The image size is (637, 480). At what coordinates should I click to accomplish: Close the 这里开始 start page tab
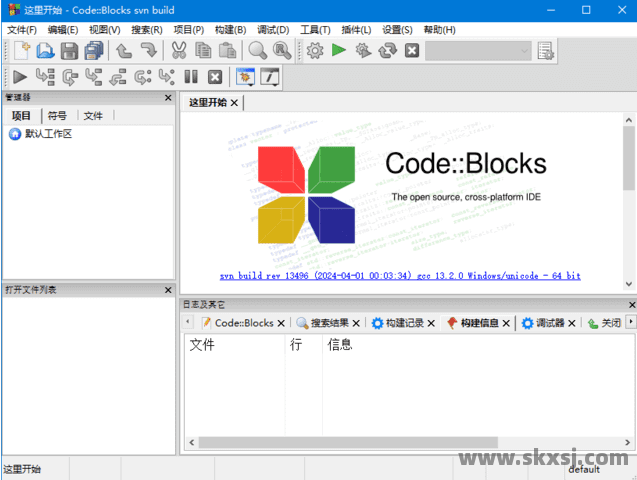coord(235,103)
